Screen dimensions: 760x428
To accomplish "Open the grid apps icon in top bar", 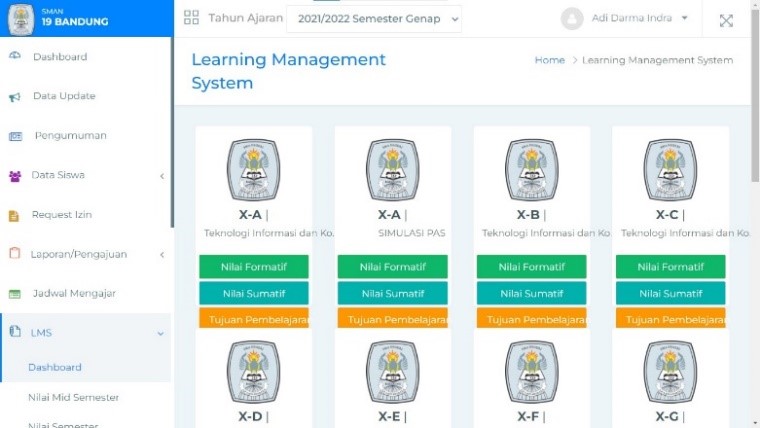I will tap(192, 18).
